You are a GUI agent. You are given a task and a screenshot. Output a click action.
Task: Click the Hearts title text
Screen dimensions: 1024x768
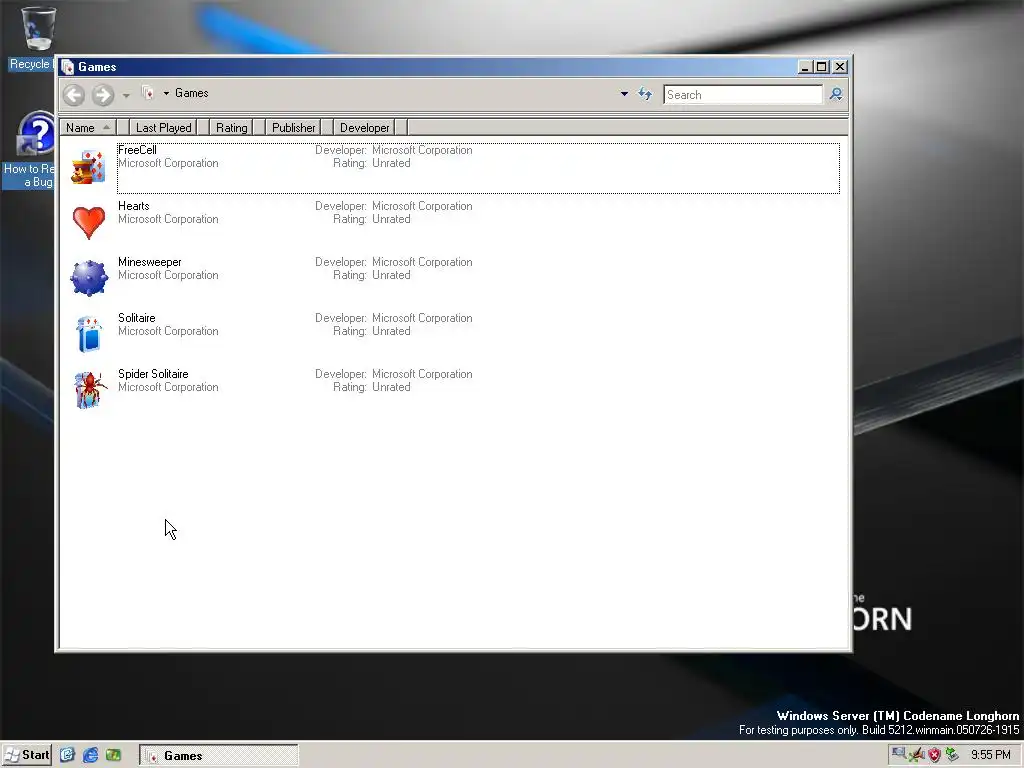tap(134, 206)
